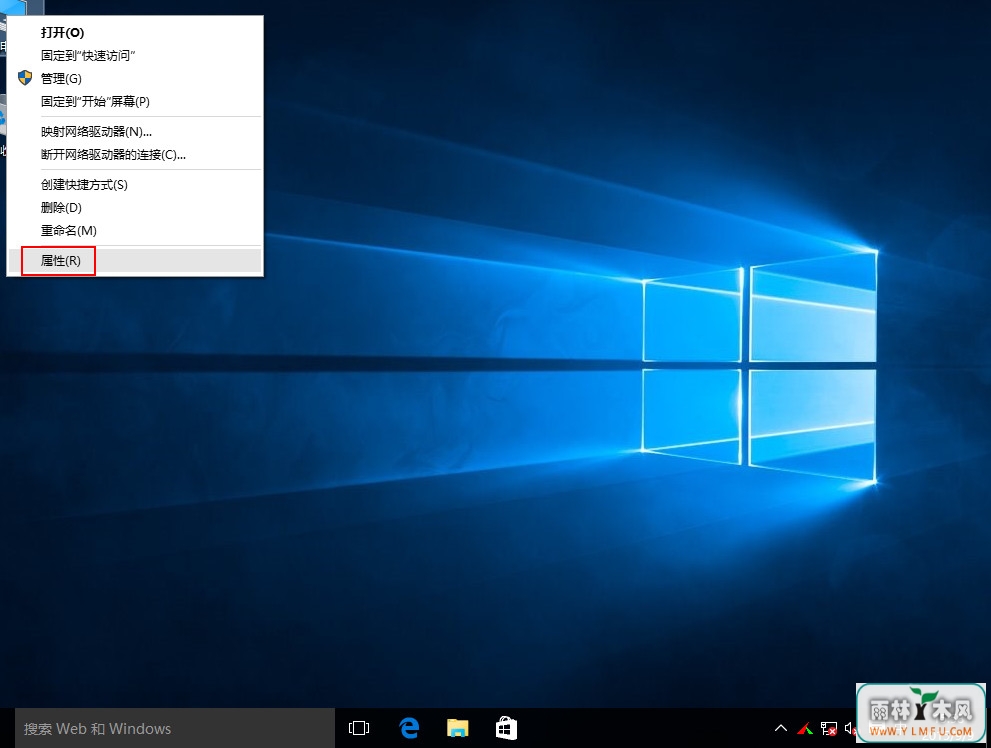Screen dimensions: 991x748
Task: Click the red-green tray application icon
Action: 805,729
